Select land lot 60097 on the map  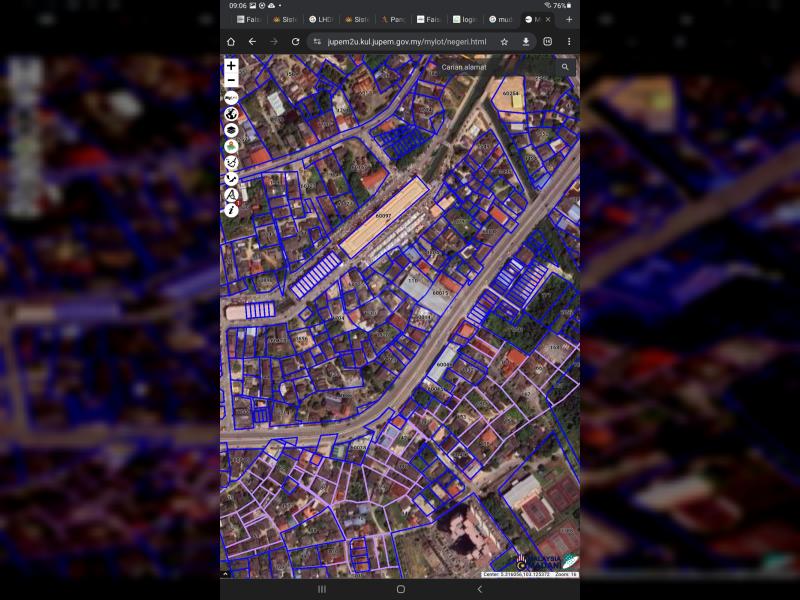click(x=384, y=216)
